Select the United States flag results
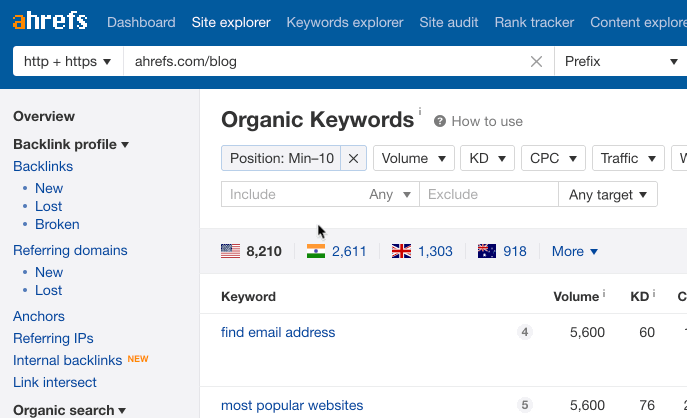 coord(231,251)
